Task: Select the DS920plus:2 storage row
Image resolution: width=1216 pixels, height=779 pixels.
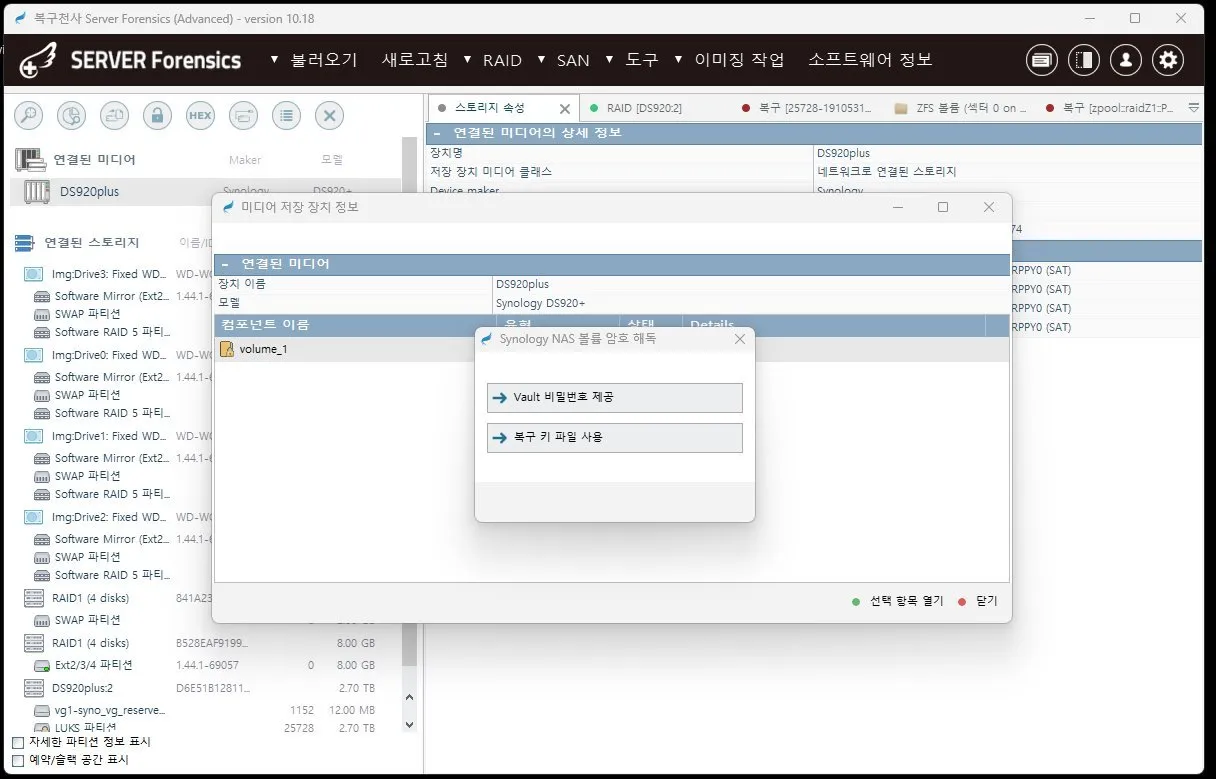Action: pos(200,688)
